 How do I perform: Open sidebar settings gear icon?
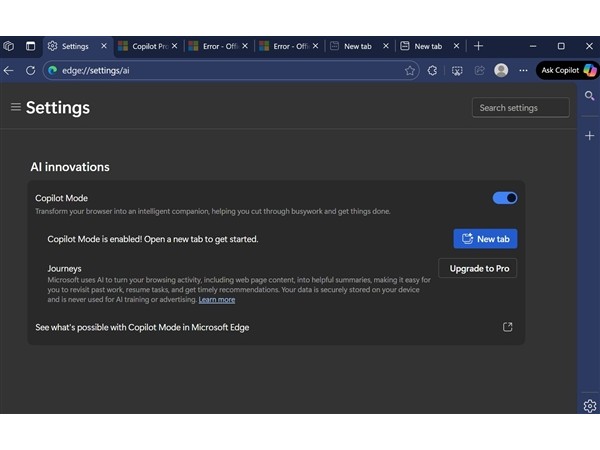coord(590,406)
